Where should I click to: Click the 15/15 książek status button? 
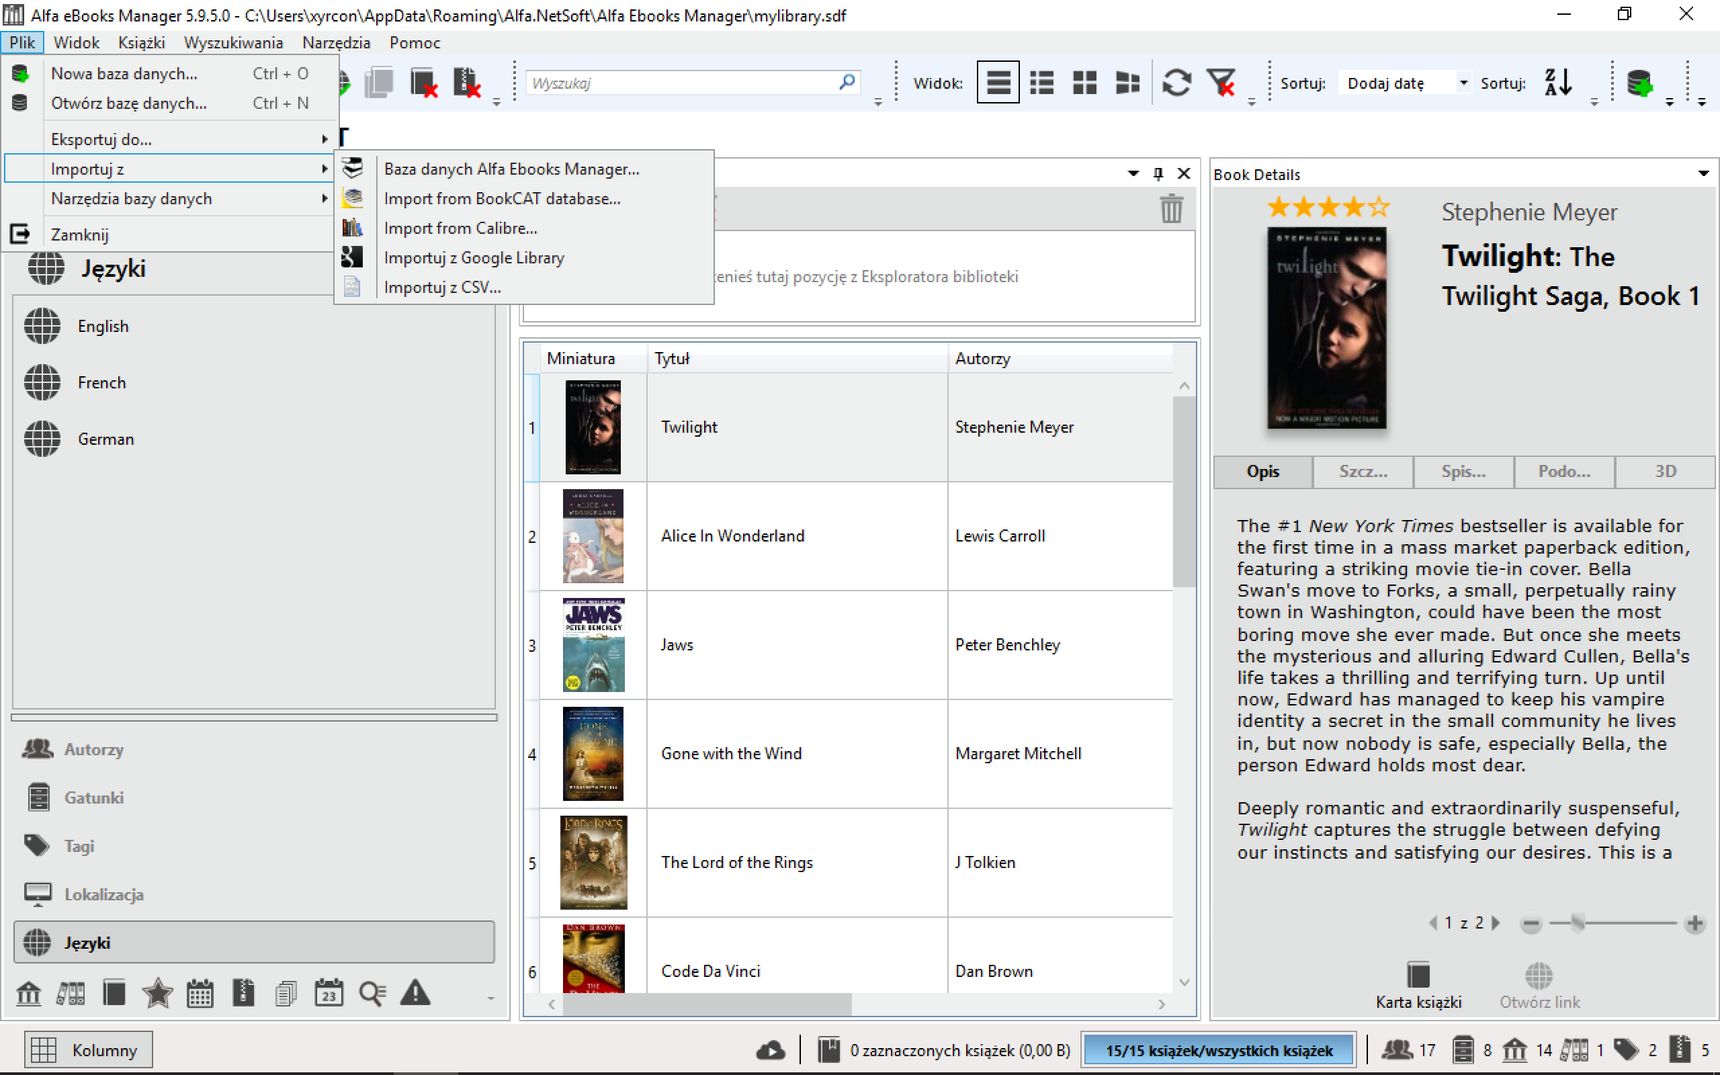[1219, 1050]
